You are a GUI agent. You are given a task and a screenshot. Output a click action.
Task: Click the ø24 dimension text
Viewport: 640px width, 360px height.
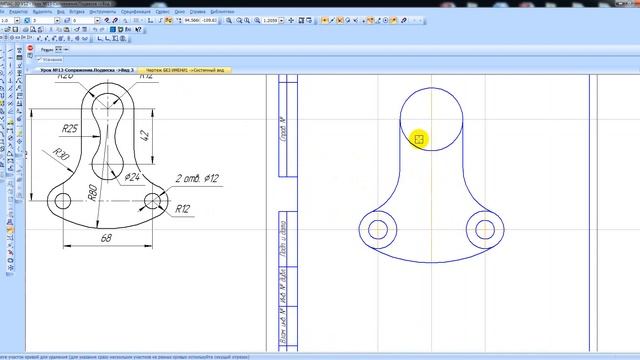(x=132, y=177)
